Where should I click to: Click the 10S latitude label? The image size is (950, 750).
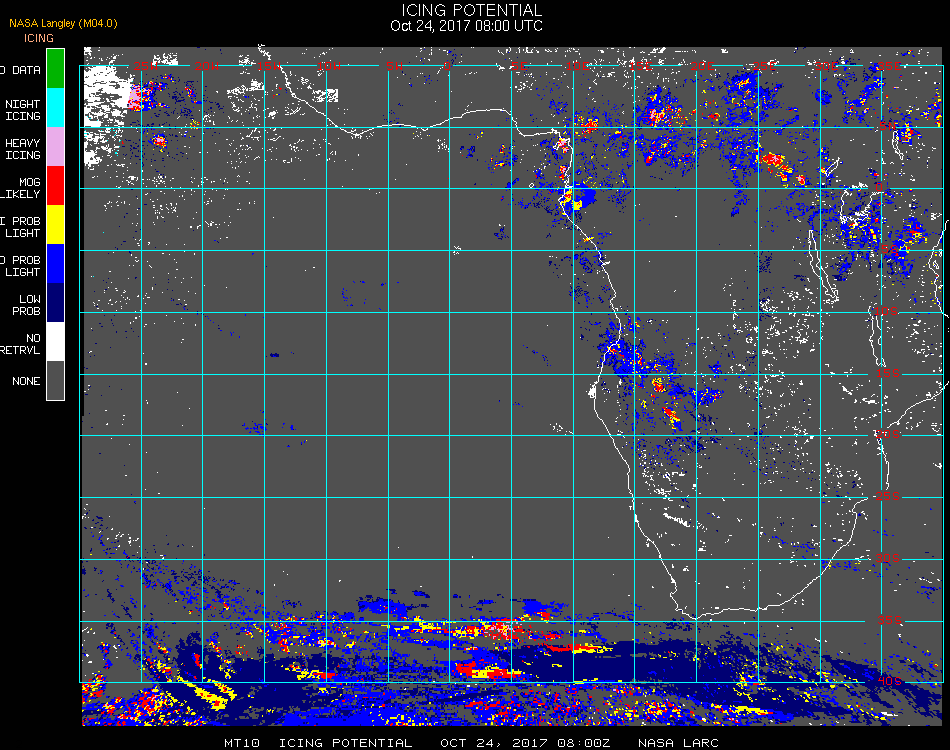886,311
